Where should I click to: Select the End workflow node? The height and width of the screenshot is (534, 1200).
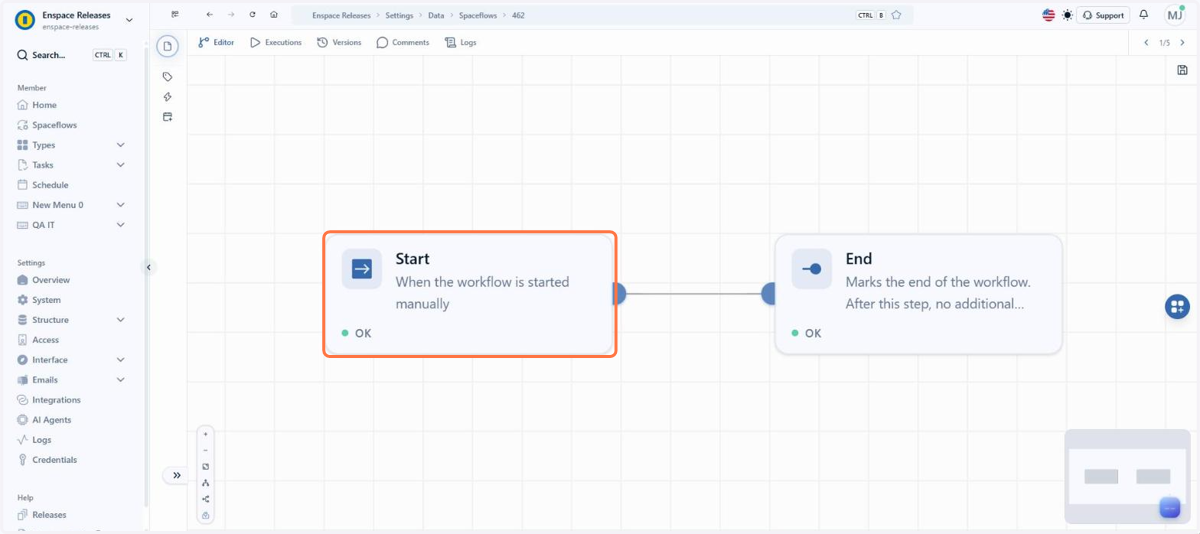[x=918, y=294]
